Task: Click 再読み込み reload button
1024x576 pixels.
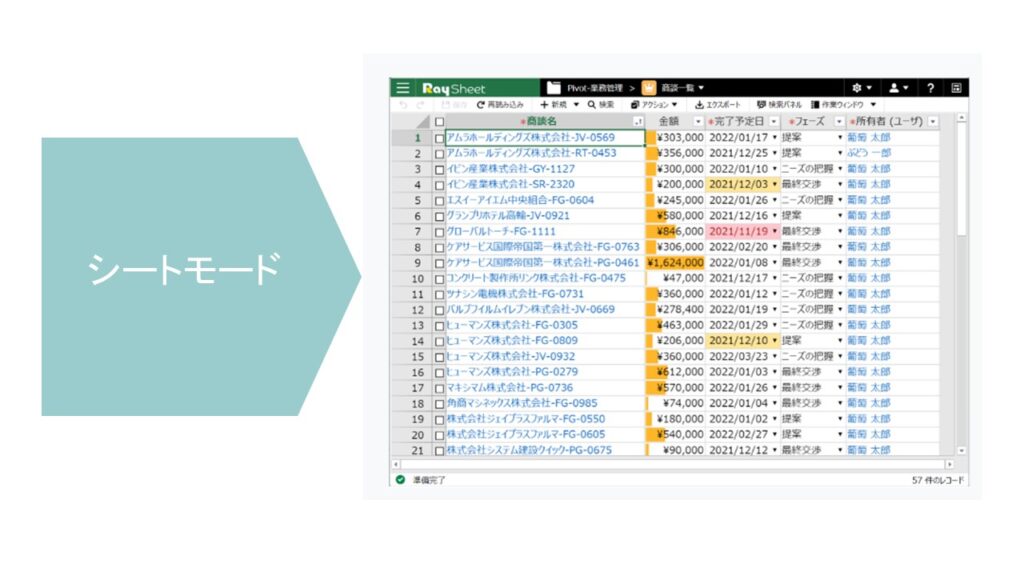Action: pyautogui.click(x=500, y=104)
